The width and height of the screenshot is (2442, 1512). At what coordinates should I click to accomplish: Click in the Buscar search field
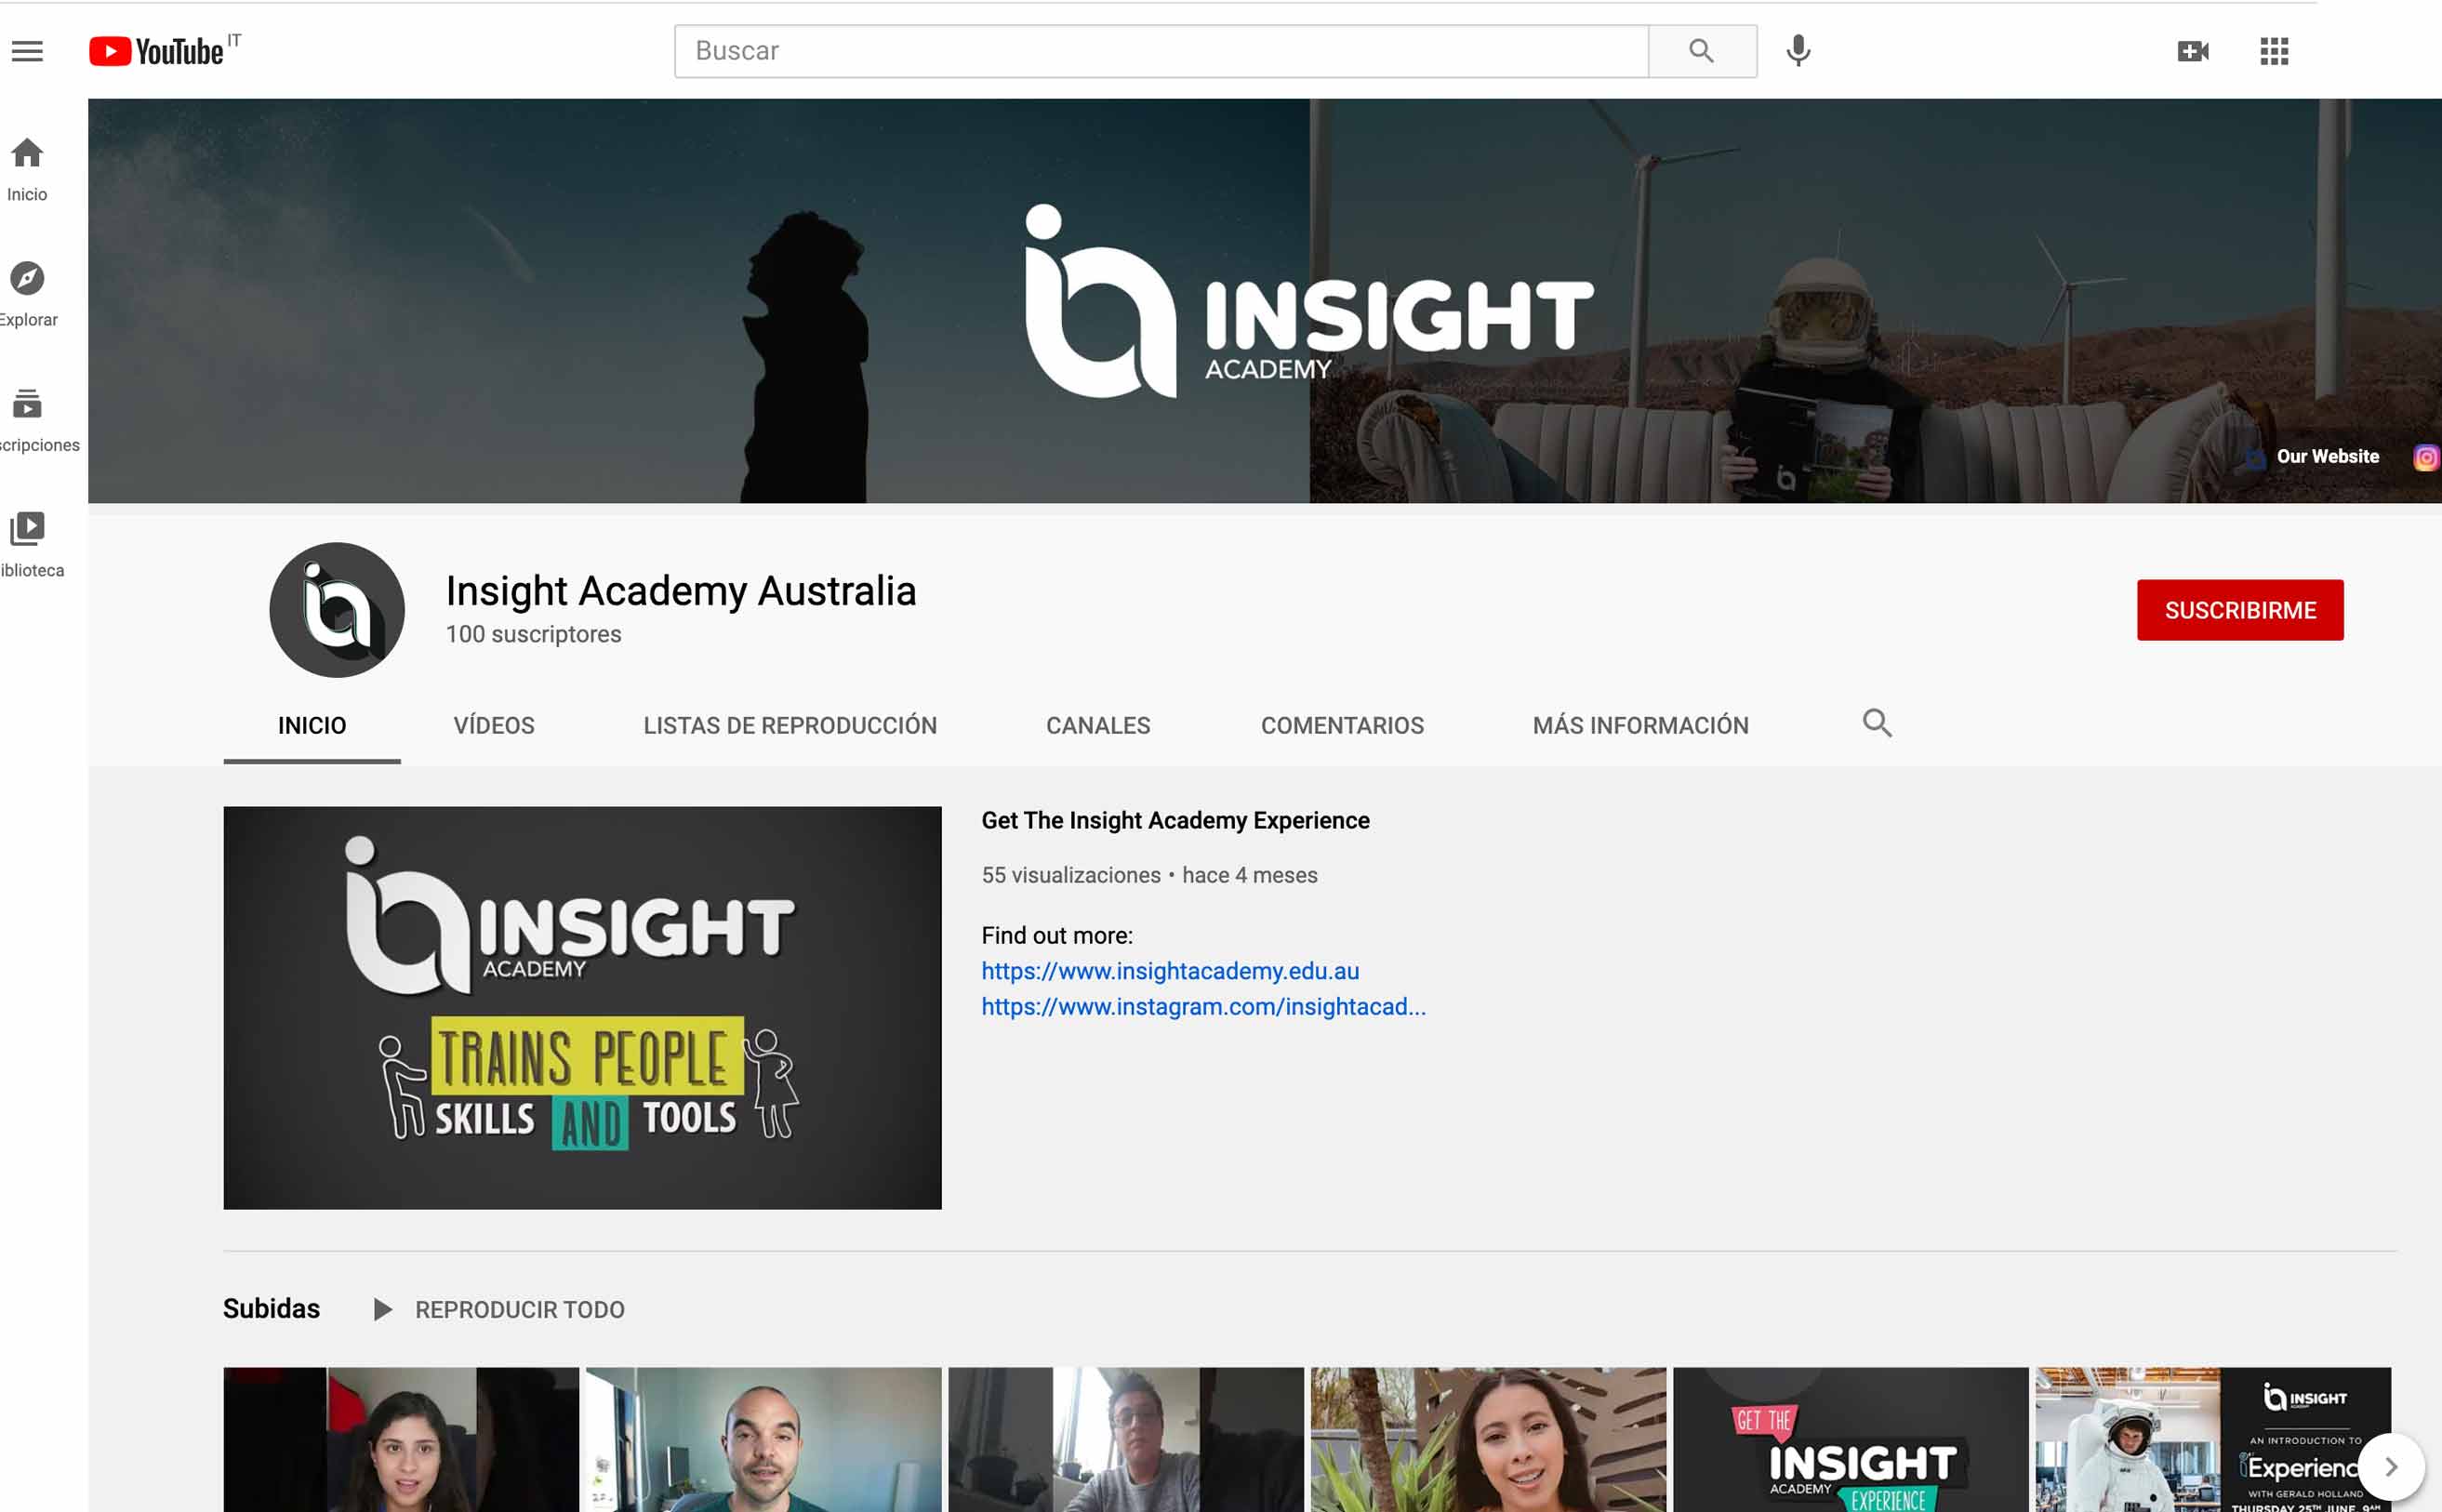click(x=1161, y=51)
